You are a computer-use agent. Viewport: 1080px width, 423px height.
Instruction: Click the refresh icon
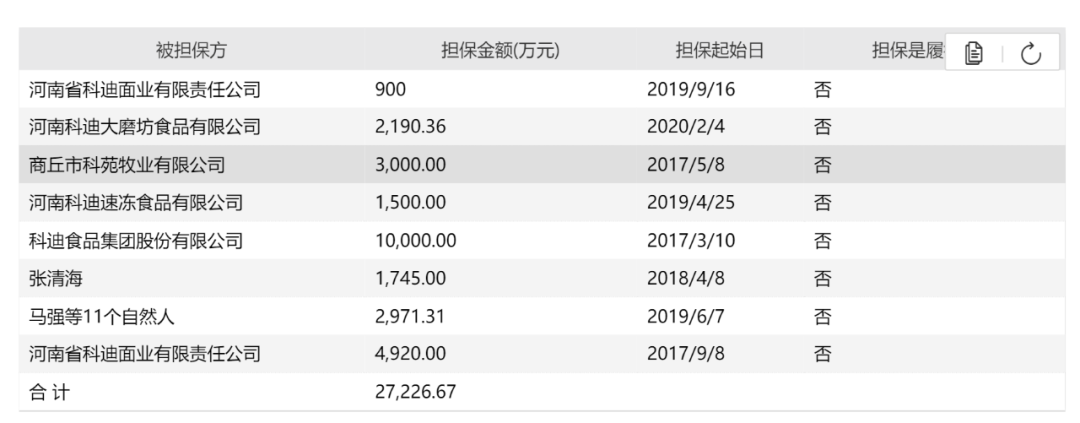[x=1030, y=53]
